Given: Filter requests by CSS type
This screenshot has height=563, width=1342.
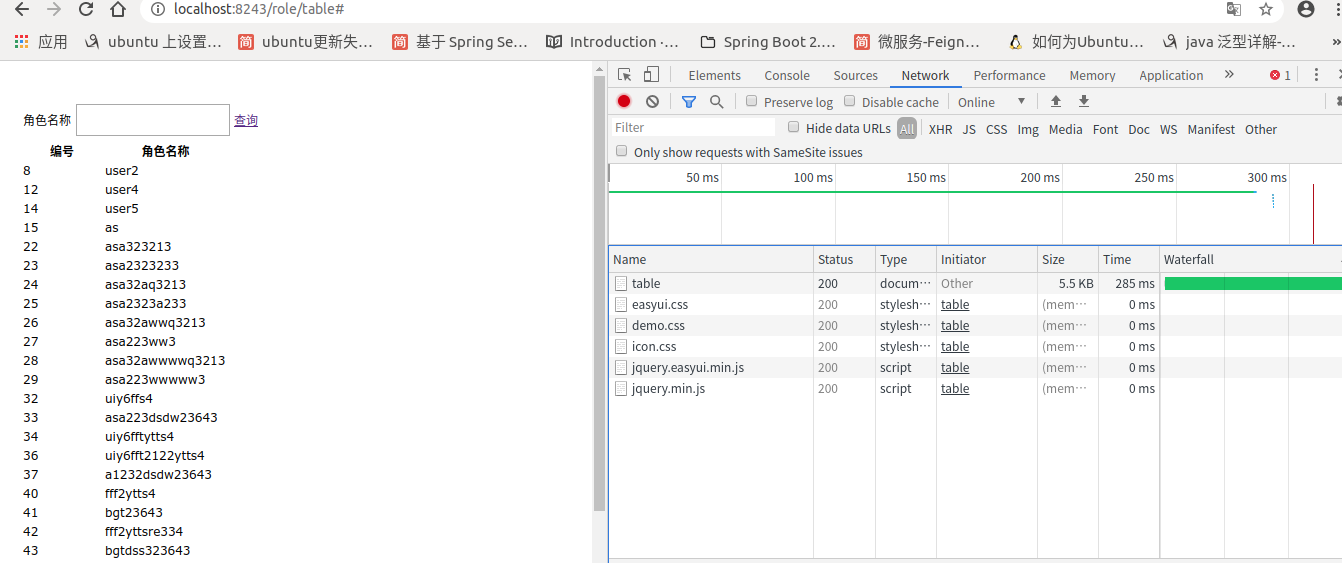Looking at the screenshot, I should click(x=997, y=129).
